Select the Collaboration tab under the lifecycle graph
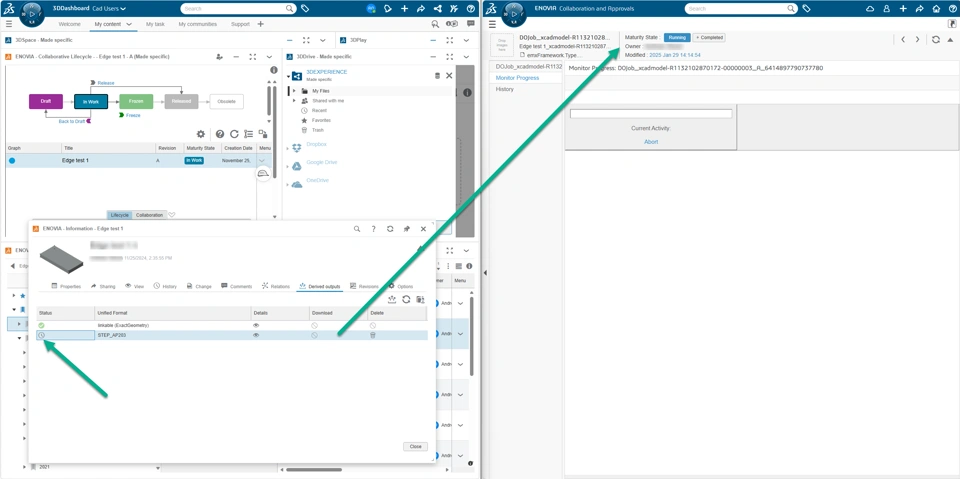The width and height of the screenshot is (960, 479). tap(149, 215)
